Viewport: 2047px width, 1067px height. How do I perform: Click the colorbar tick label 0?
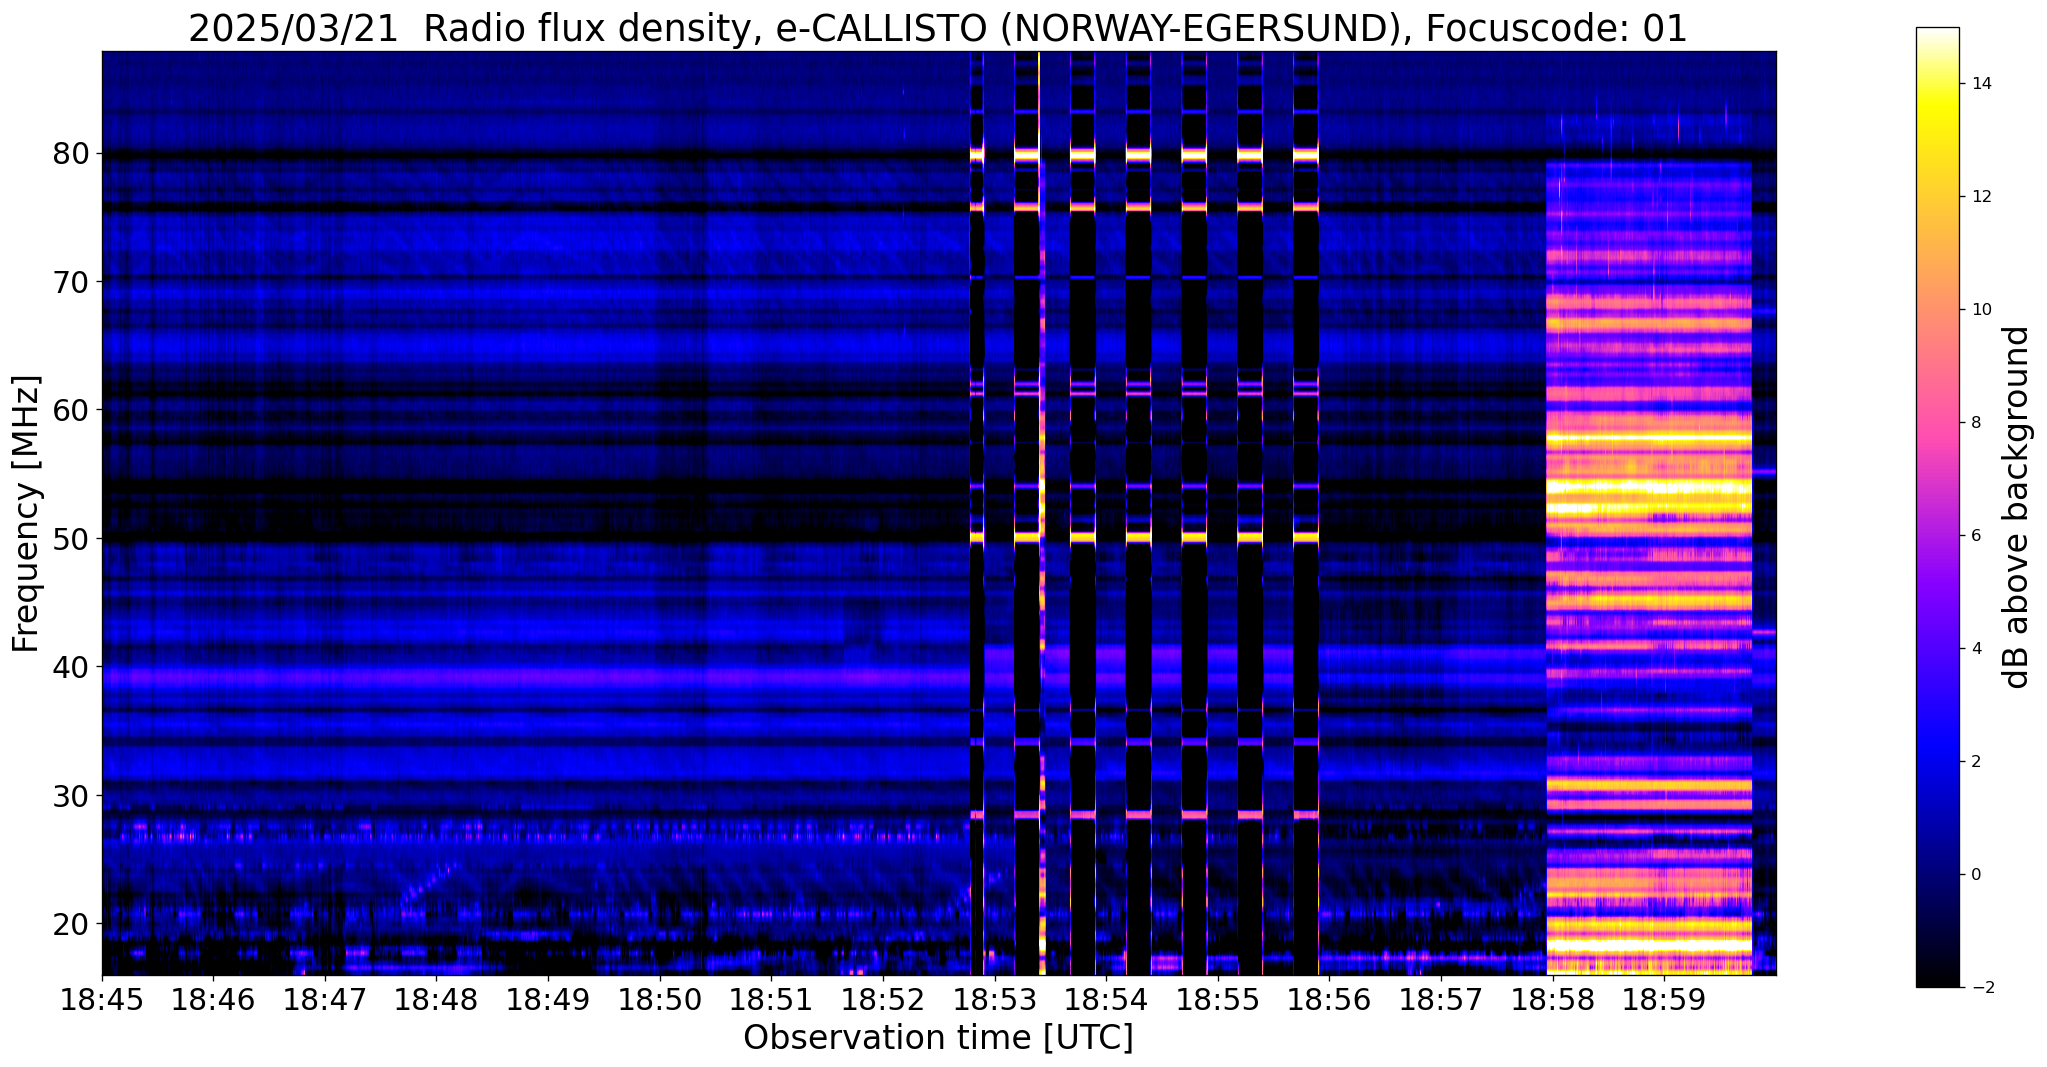1975,875
